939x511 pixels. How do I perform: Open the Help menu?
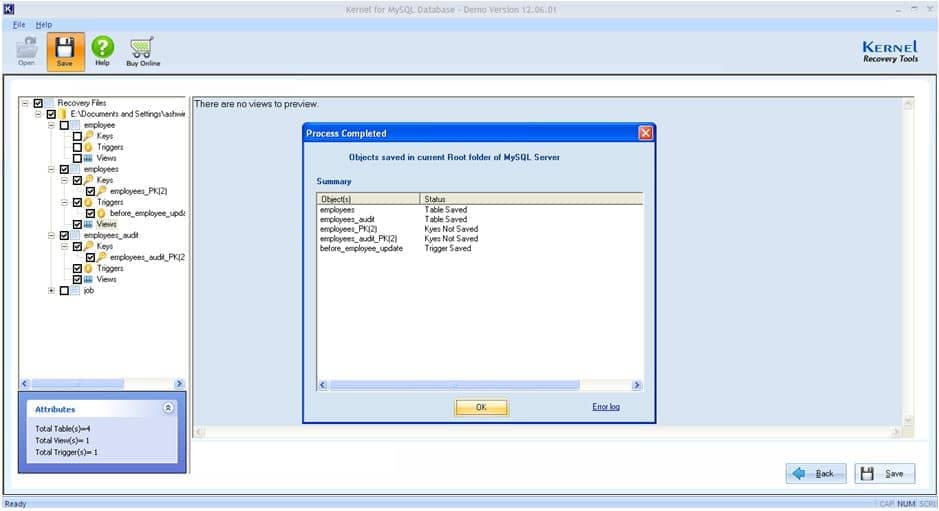(x=44, y=25)
